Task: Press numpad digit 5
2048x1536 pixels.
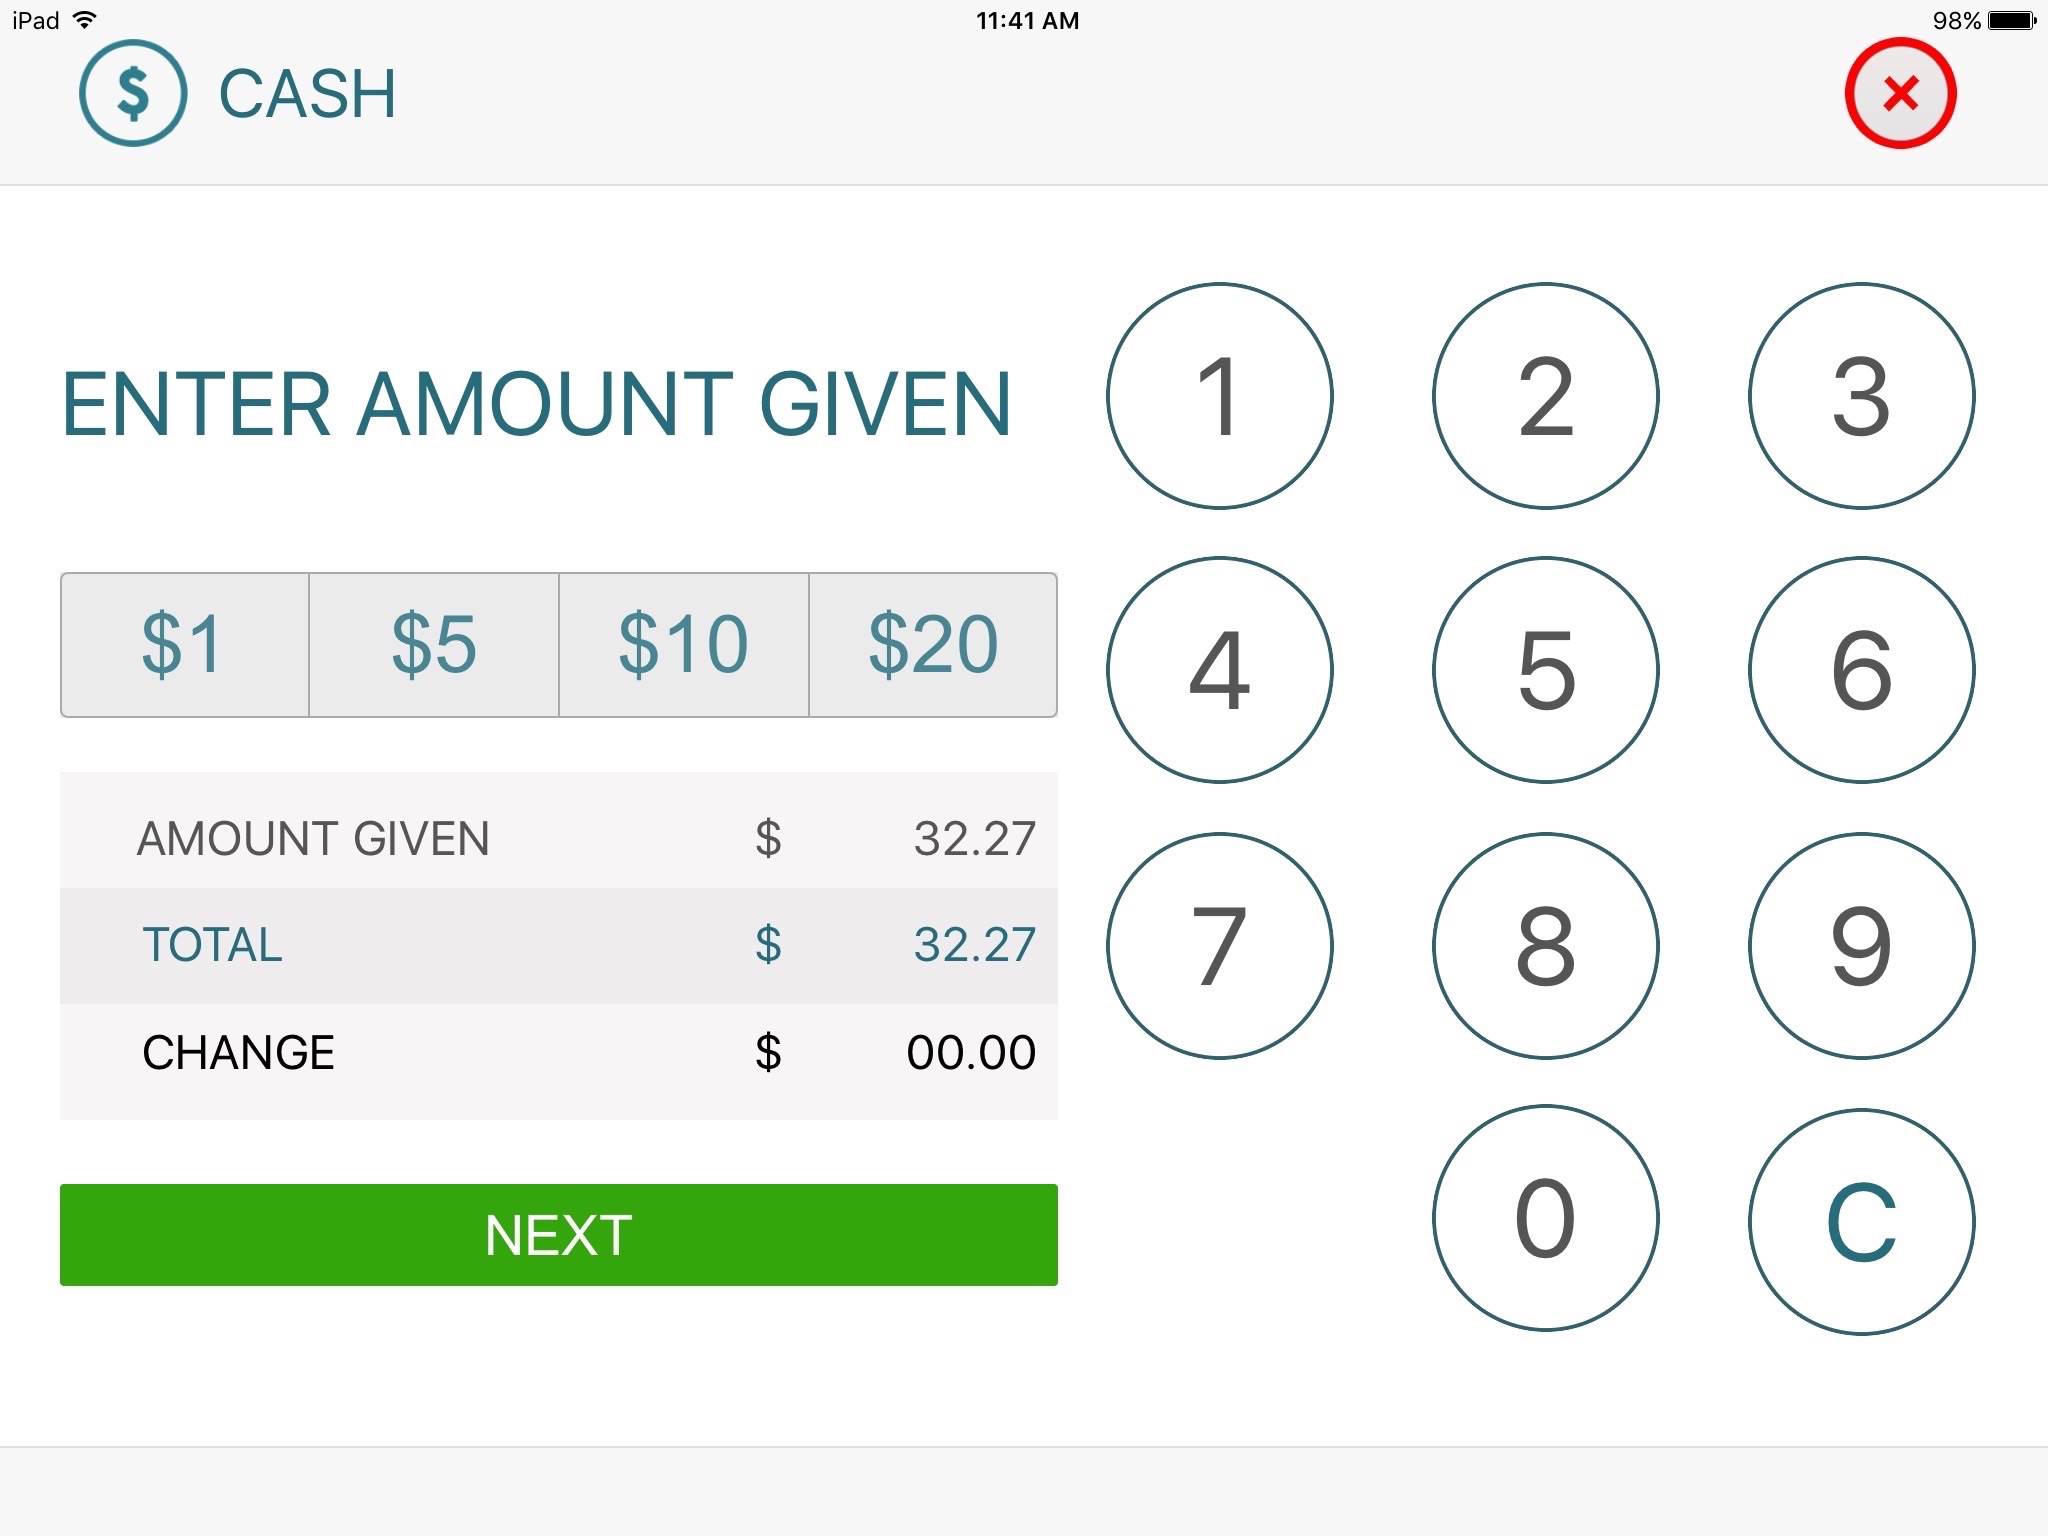Action: point(1540,663)
